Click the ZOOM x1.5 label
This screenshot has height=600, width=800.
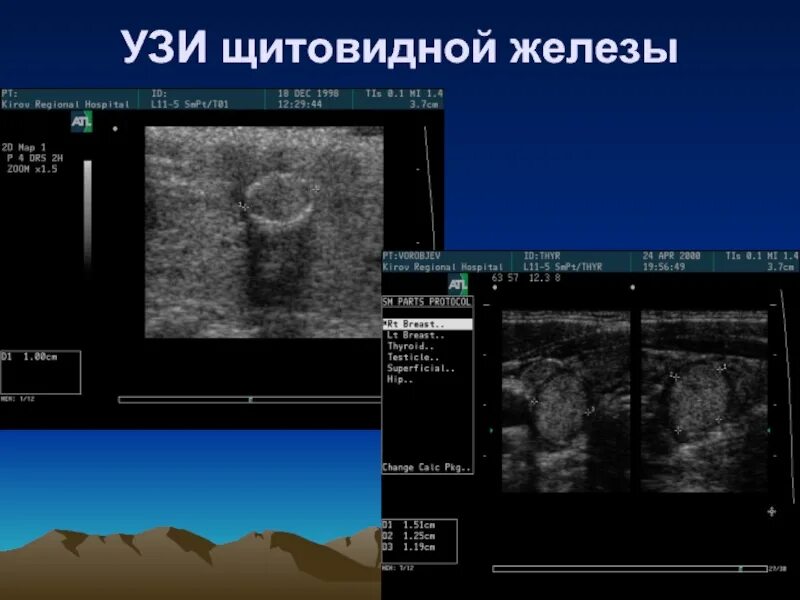(x=32, y=169)
